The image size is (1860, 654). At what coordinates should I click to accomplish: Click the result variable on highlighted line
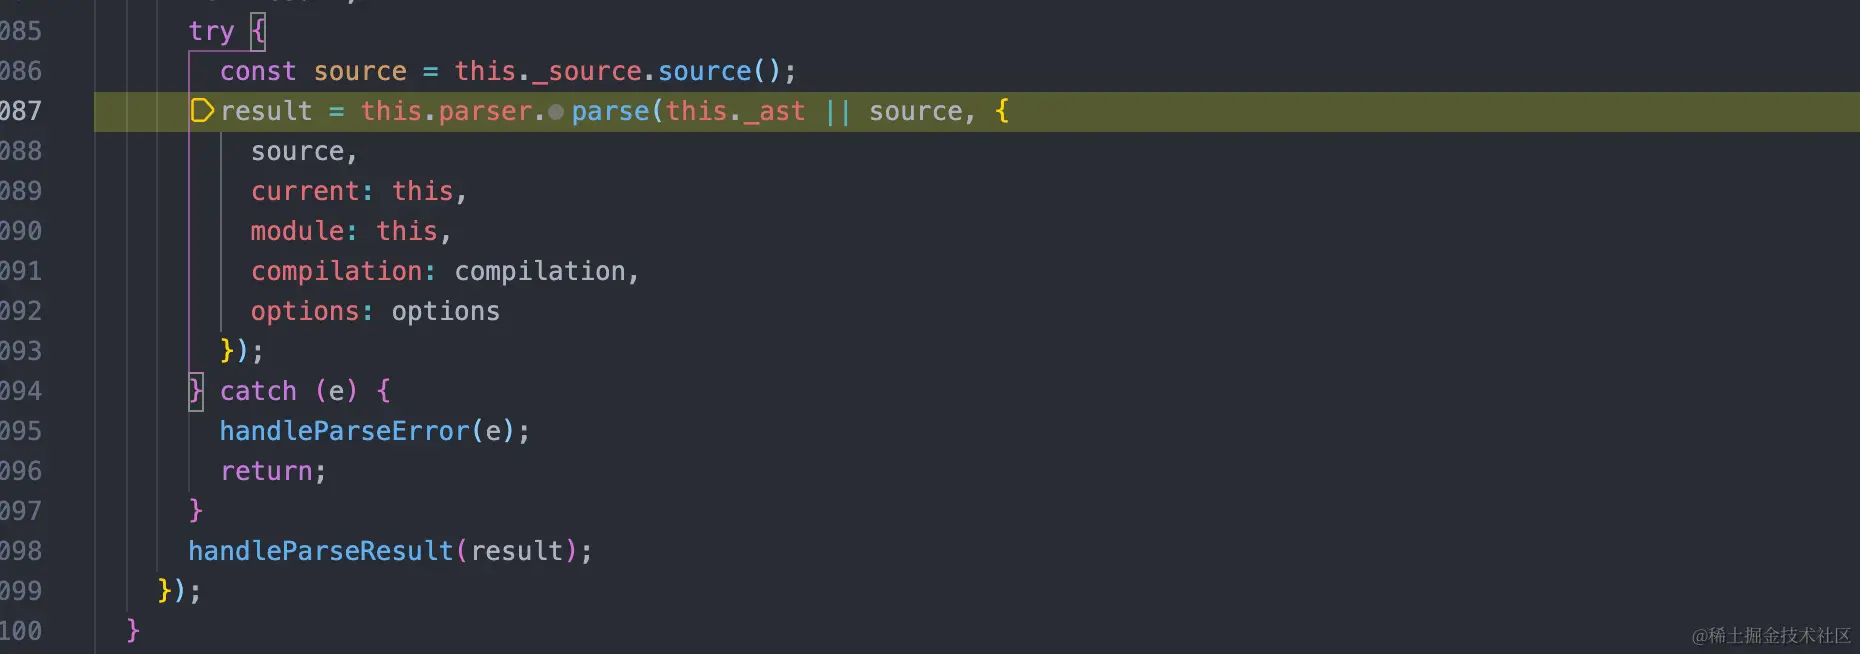tap(266, 111)
